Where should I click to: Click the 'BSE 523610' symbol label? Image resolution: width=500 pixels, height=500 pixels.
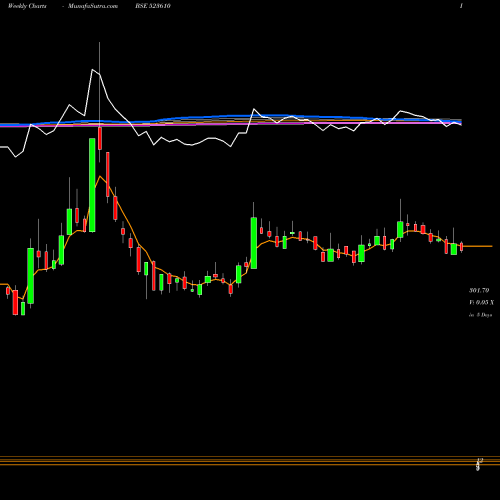tap(153, 6)
